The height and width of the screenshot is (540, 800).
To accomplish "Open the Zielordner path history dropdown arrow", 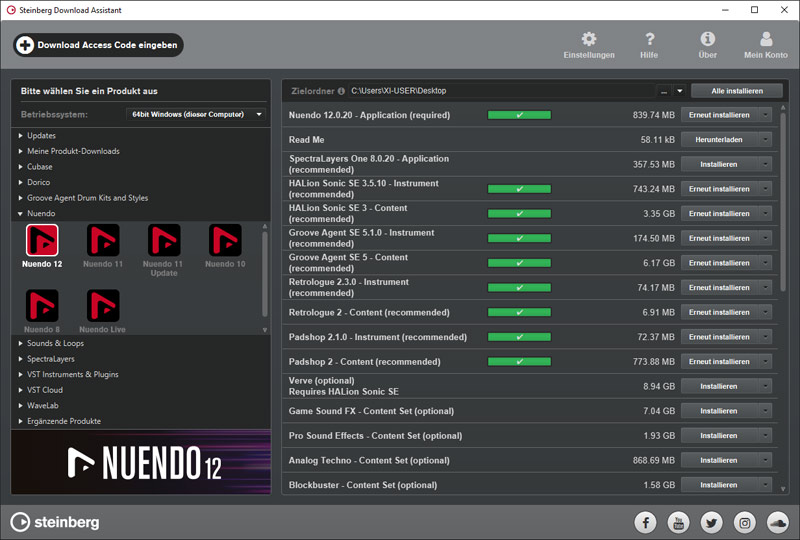I will click(680, 91).
